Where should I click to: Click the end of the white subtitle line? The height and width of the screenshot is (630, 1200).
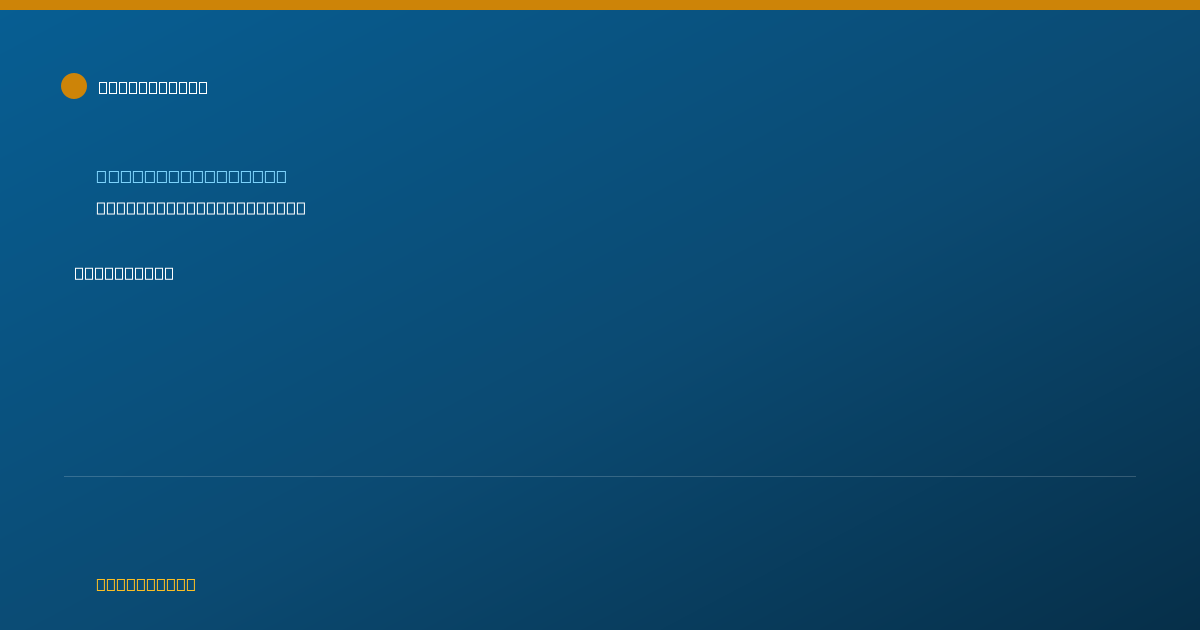point(301,208)
